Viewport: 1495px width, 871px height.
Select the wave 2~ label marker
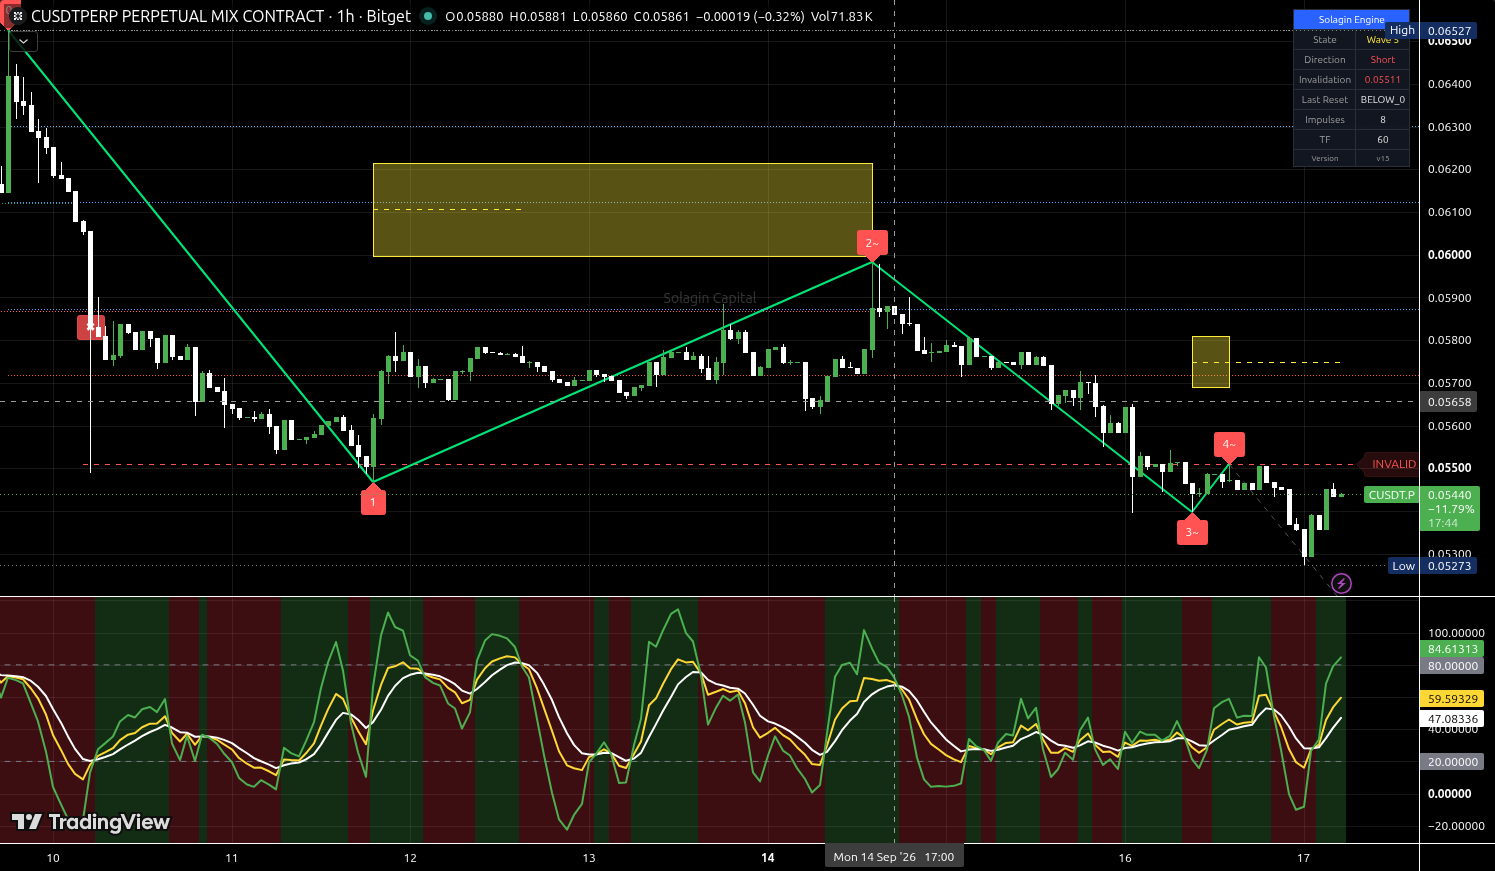872,244
